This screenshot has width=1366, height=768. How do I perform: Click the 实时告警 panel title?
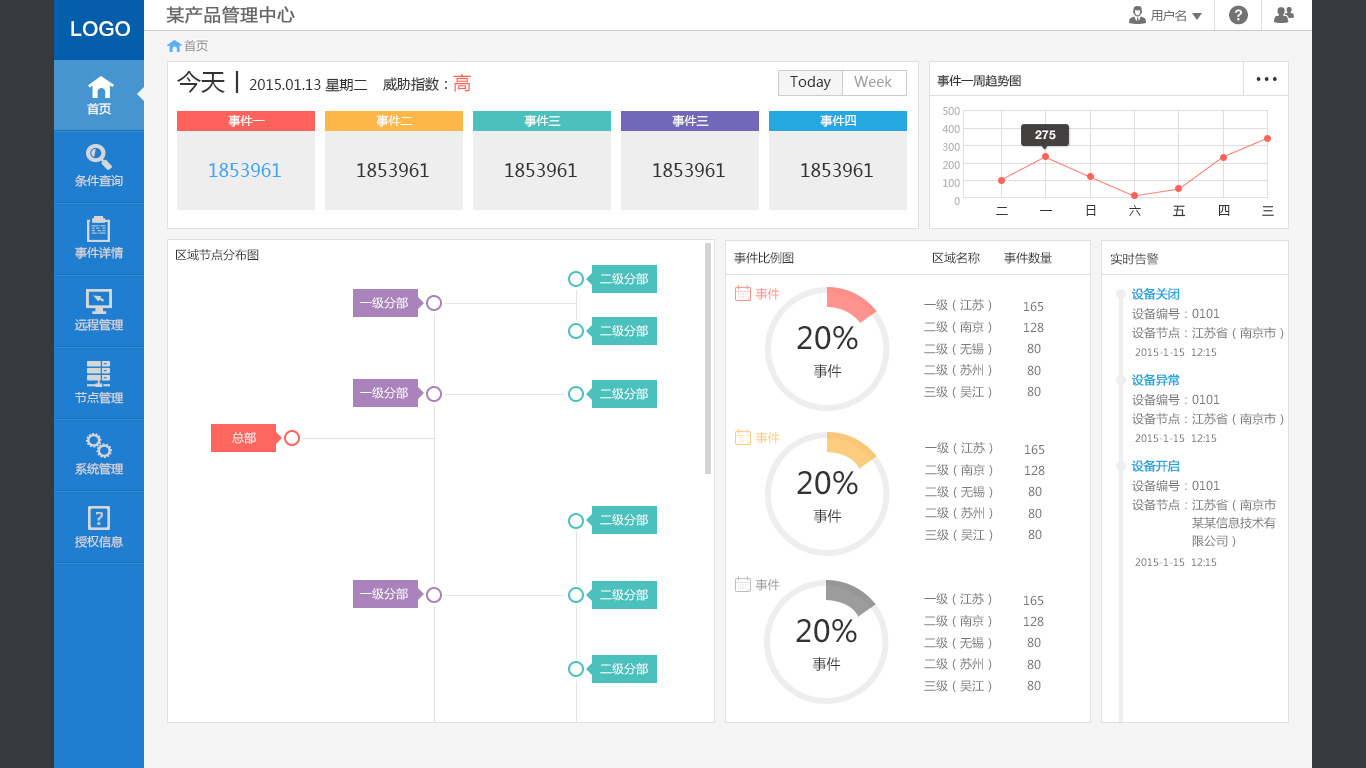coord(1134,259)
